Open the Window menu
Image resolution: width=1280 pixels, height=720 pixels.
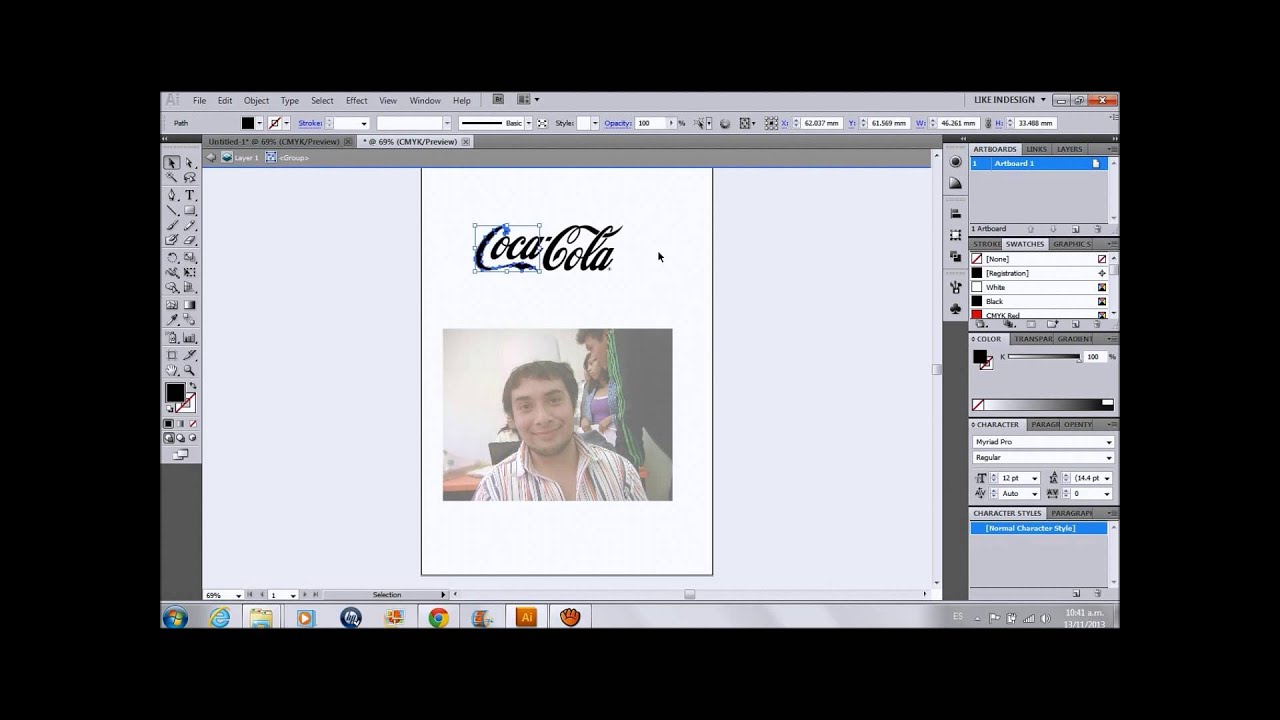coord(425,100)
